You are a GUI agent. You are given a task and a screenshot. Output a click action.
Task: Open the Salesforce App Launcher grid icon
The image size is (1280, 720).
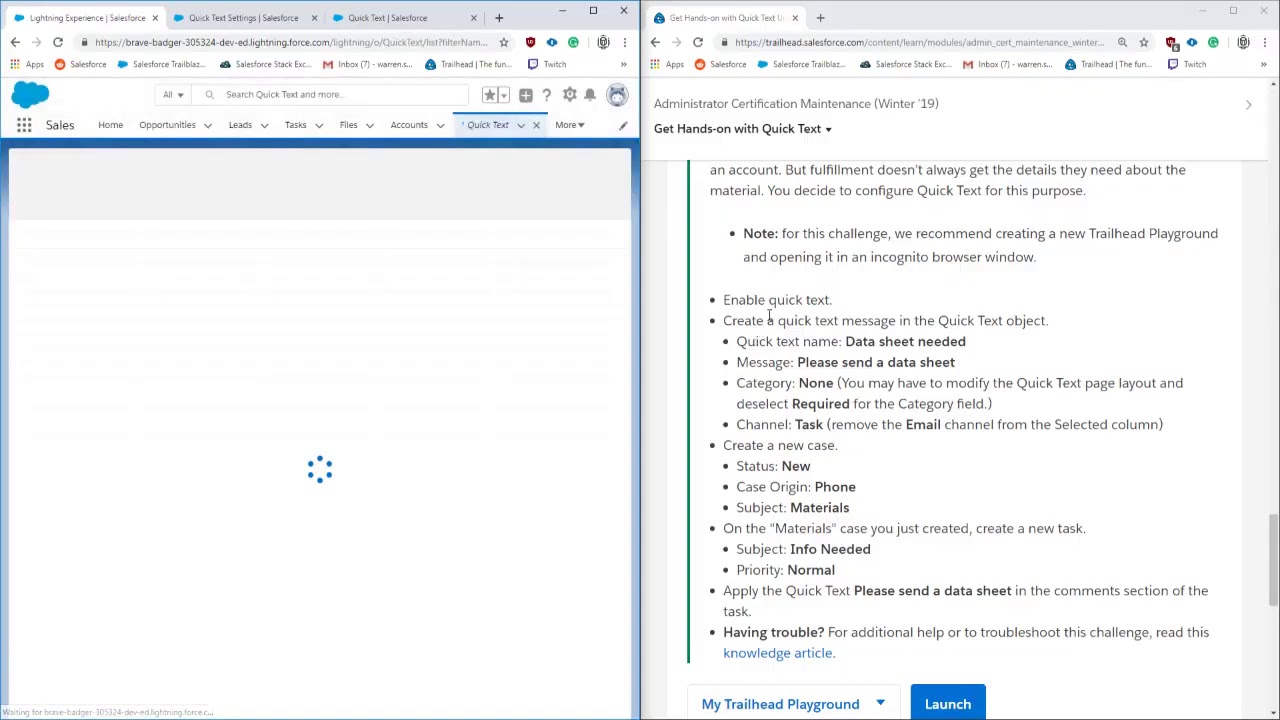pyautogui.click(x=24, y=125)
